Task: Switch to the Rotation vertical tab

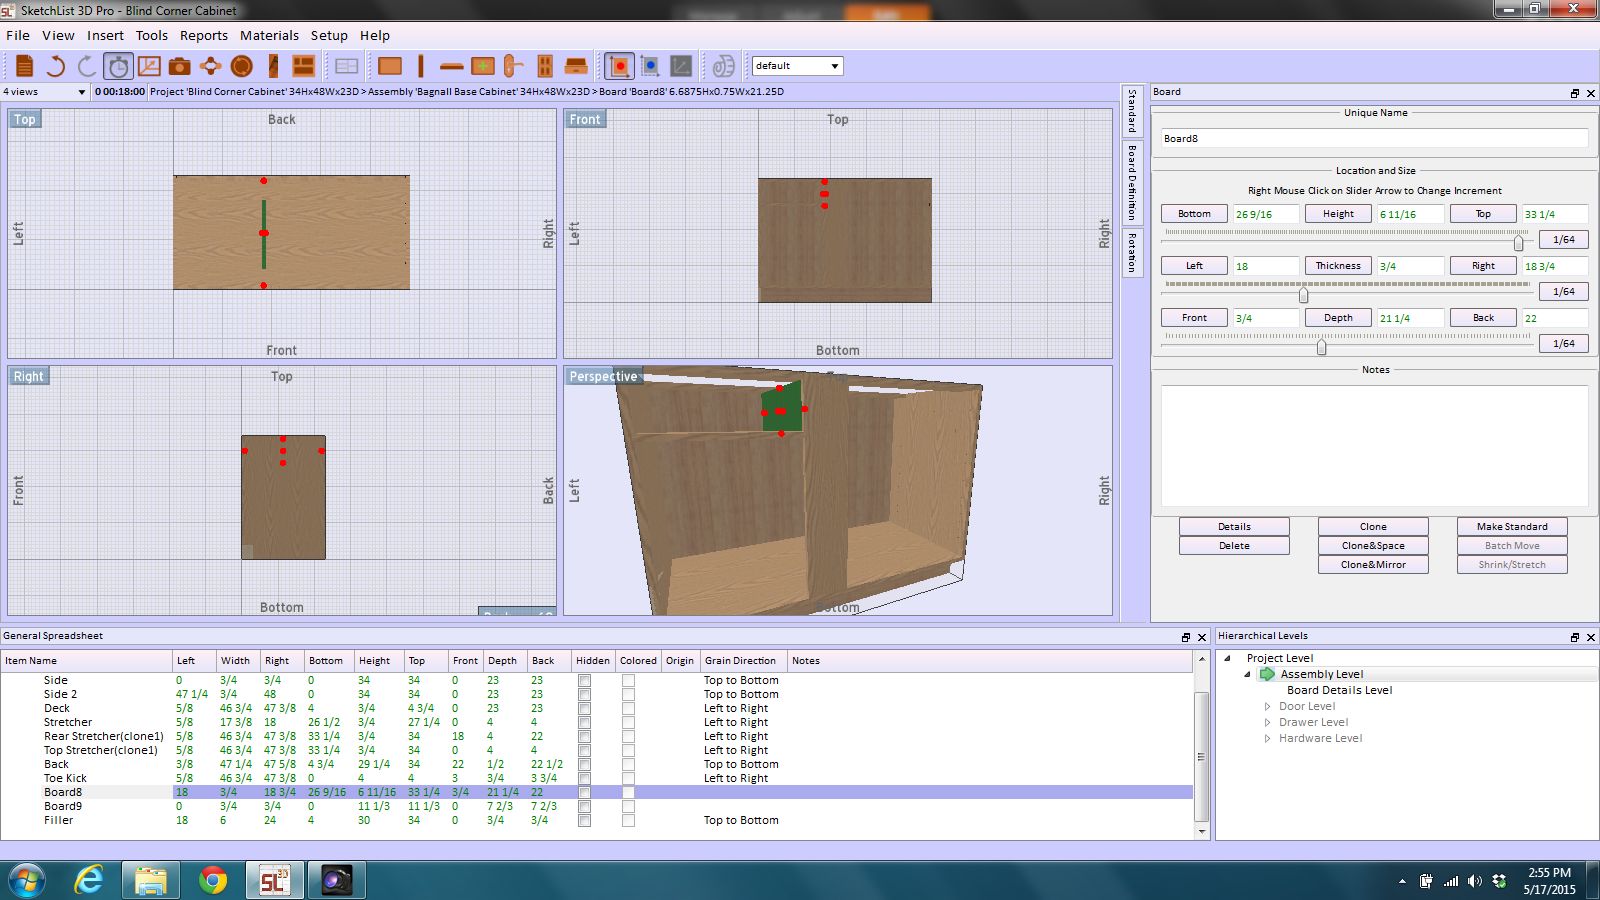Action: [1132, 252]
